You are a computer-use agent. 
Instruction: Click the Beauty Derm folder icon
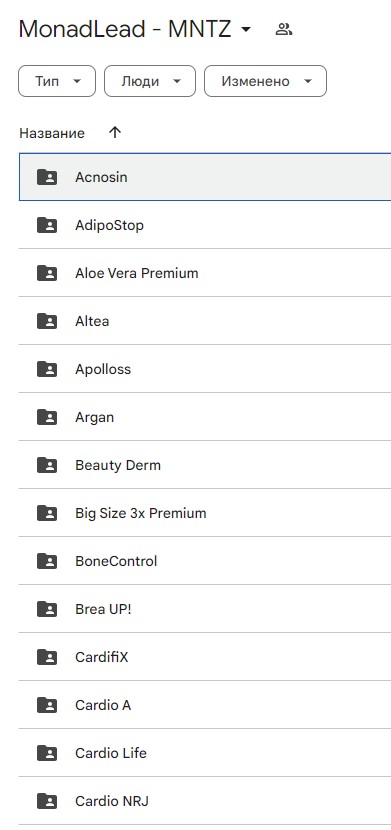pyautogui.click(x=47, y=465)
